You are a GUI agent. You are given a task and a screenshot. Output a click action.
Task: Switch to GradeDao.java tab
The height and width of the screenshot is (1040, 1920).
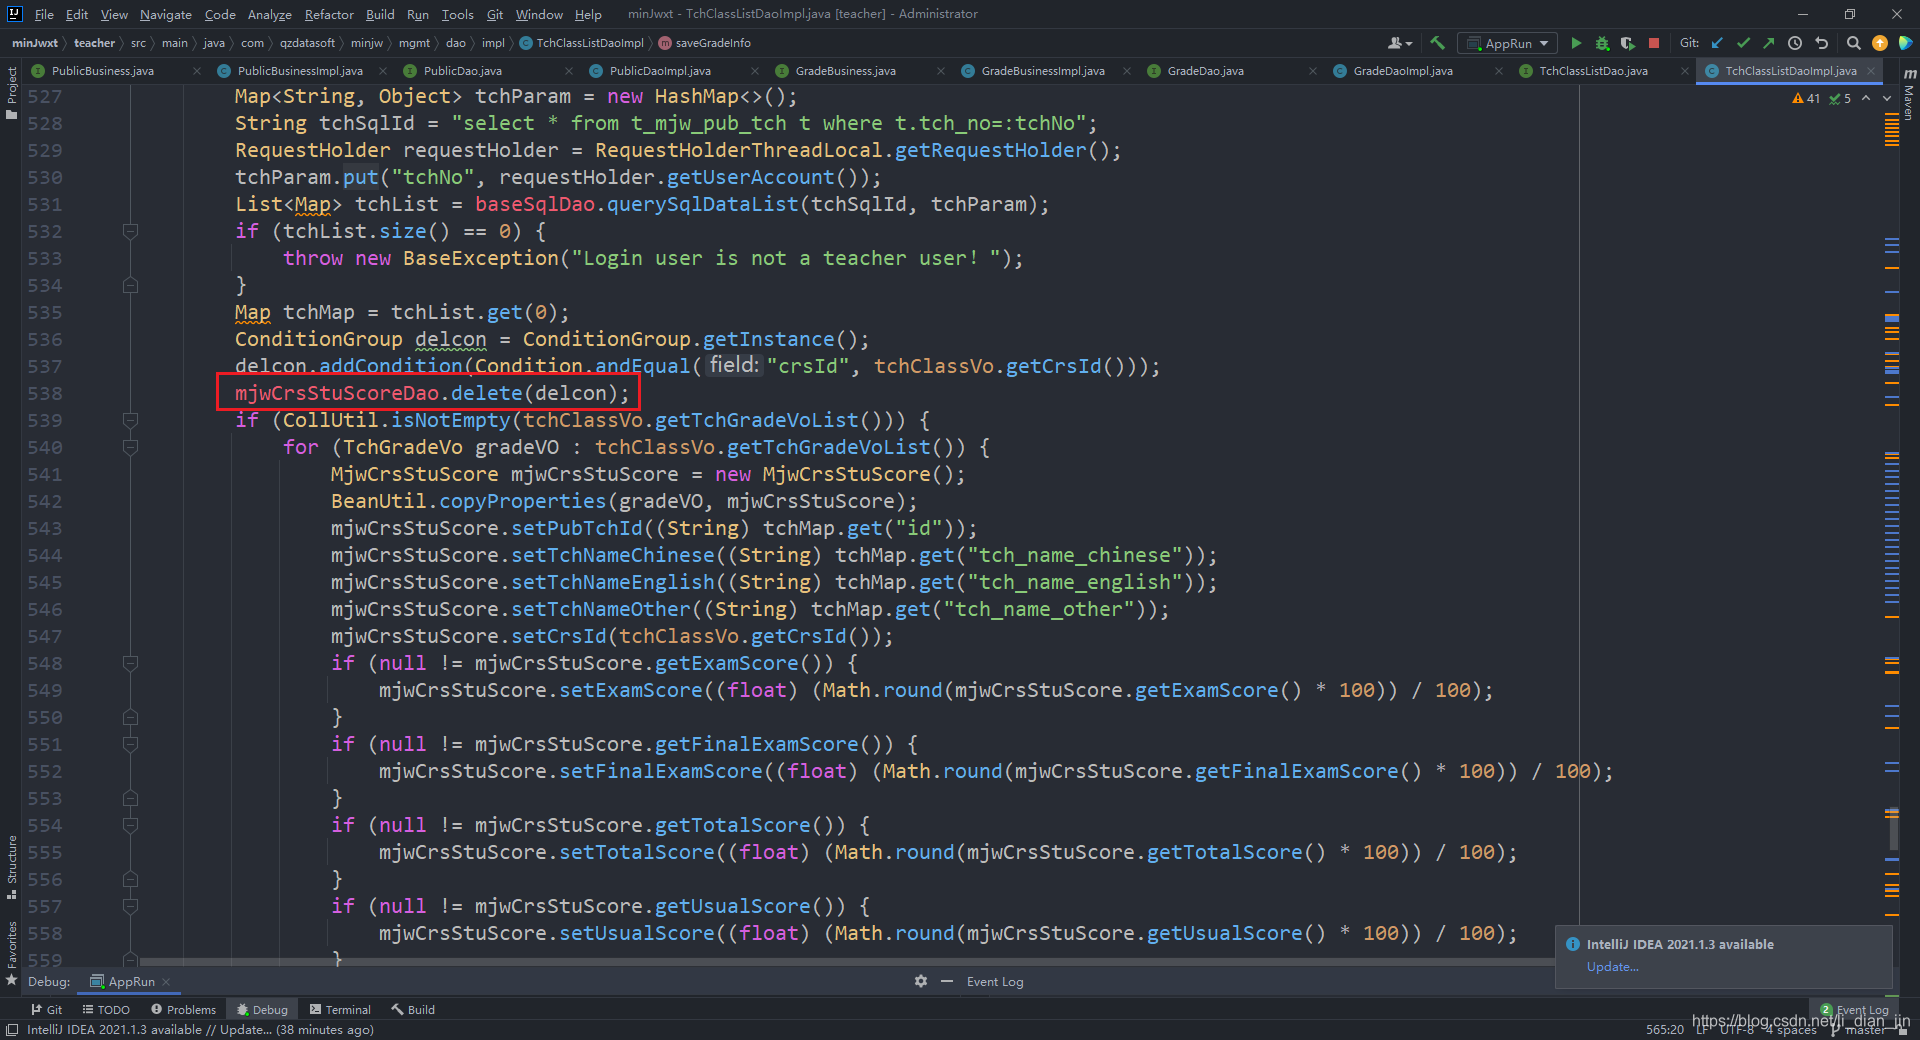pos(1205,71)
